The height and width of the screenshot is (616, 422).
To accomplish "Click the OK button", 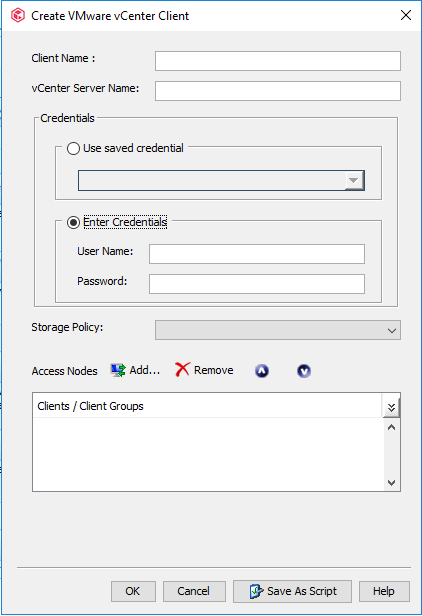I will tap(133, 591).
